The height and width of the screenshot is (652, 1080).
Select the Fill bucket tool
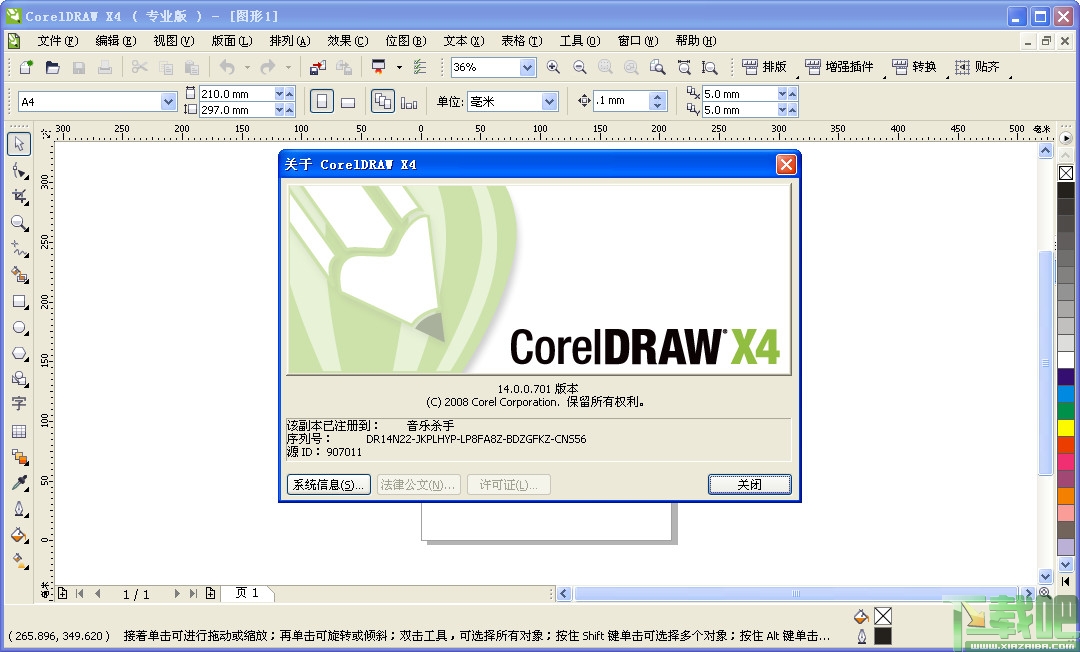point(19,535)
